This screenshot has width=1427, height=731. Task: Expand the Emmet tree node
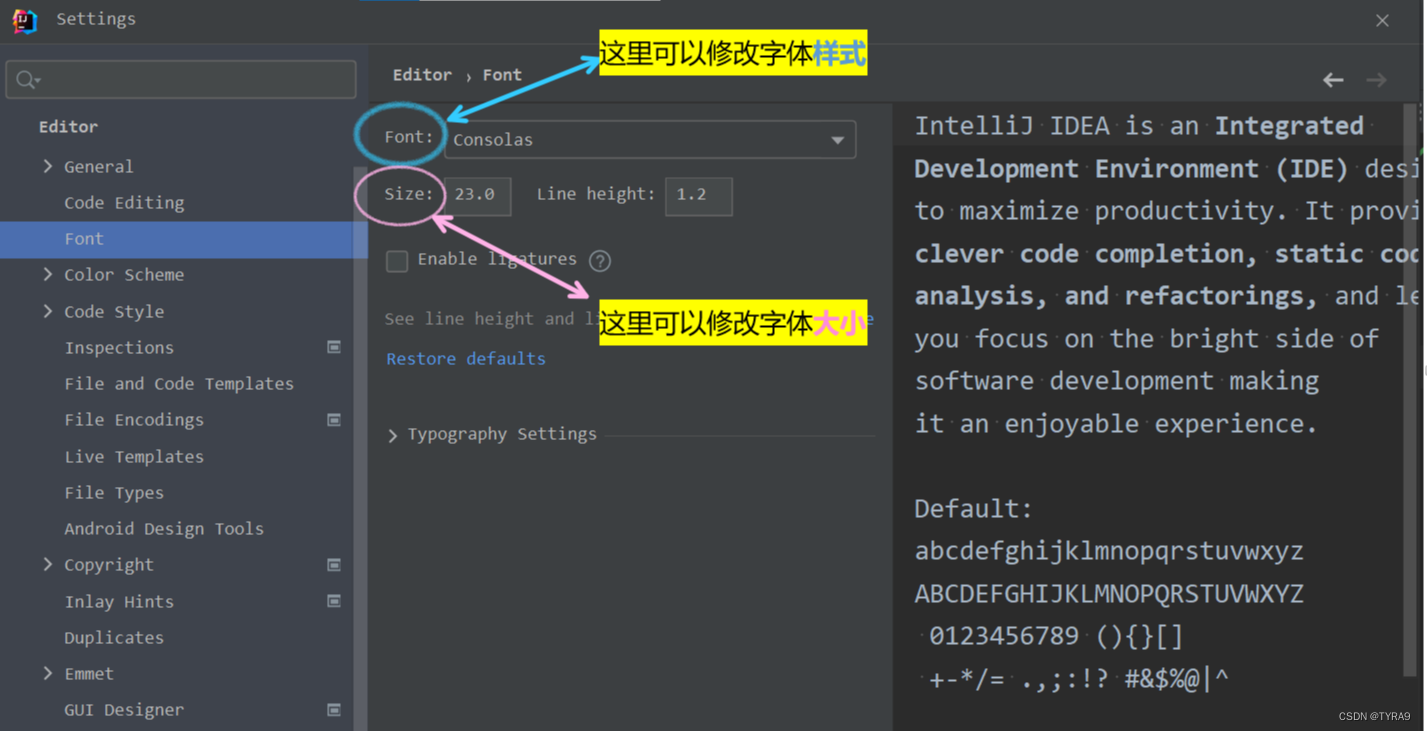tap(47, 673)
